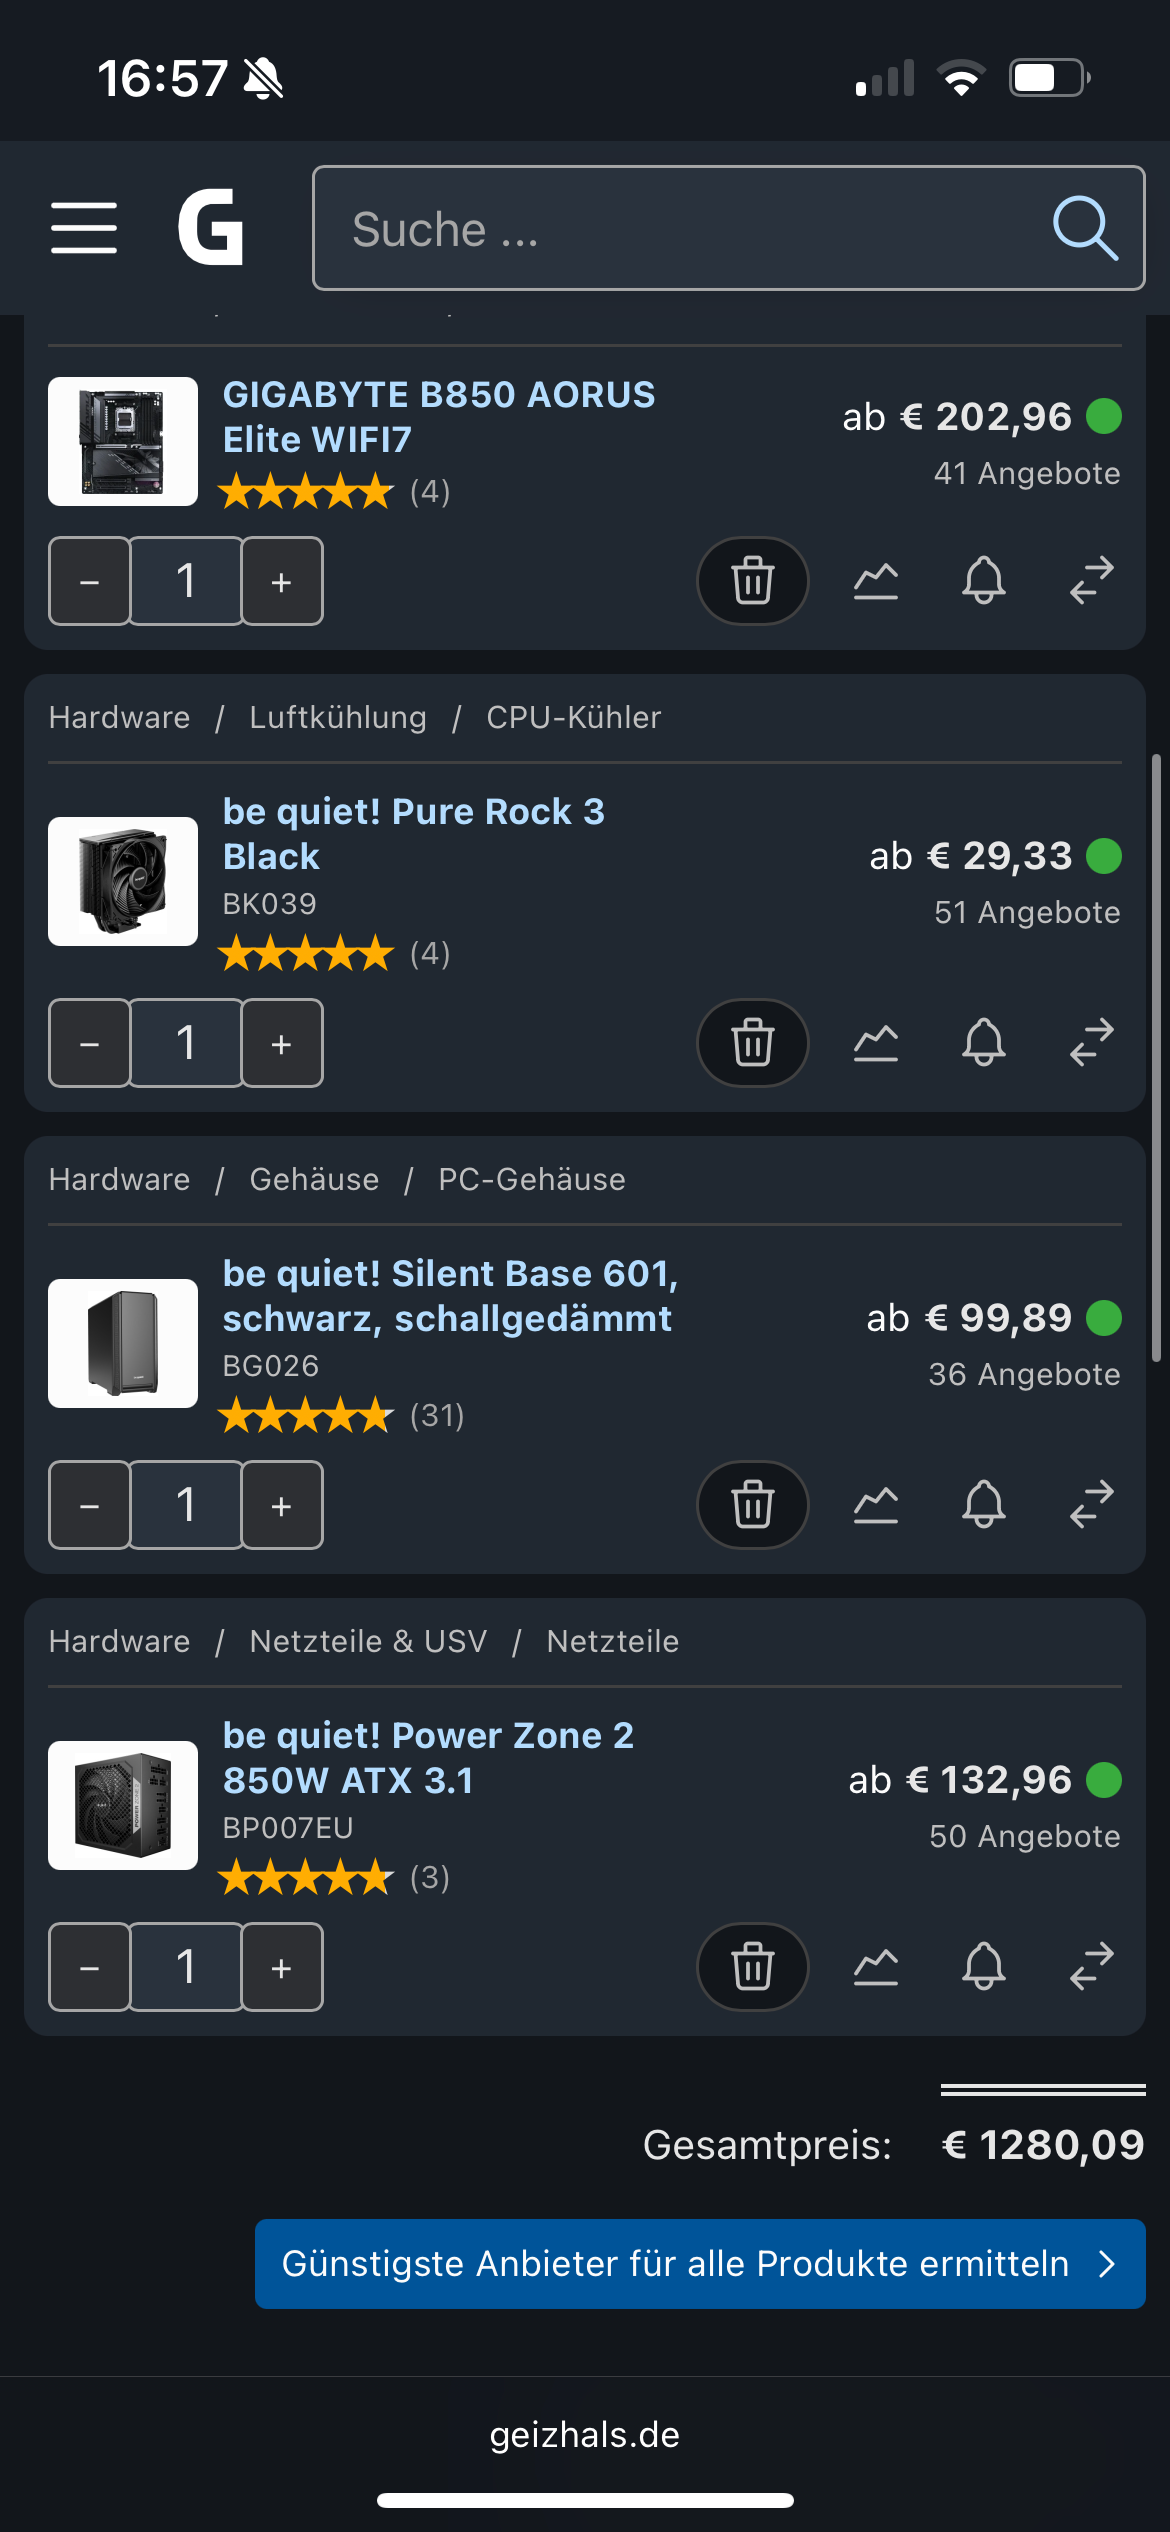Increase quantity of Silent Base 601
The width and height of the screenshot is (1170, 2532).
(282, 1505)
